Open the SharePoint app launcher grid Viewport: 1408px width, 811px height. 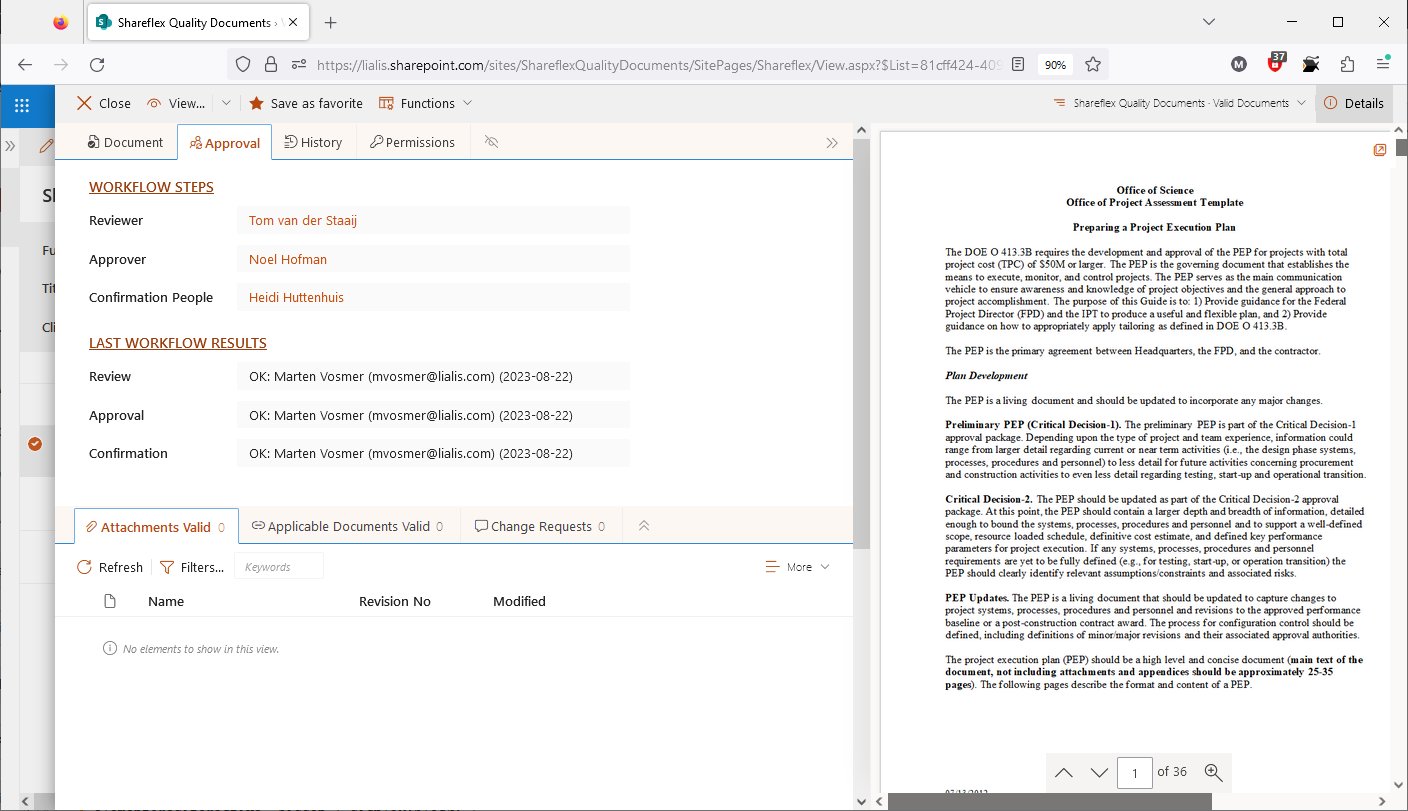tap(22, 104)
